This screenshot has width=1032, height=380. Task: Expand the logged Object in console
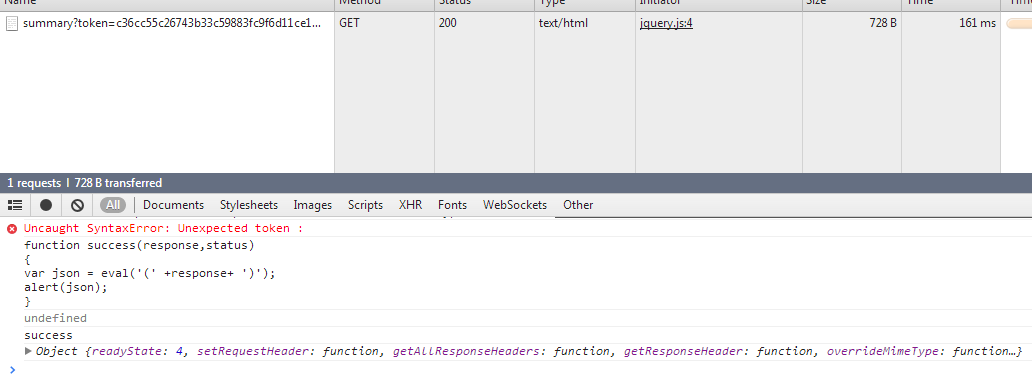tap(28, 351)
